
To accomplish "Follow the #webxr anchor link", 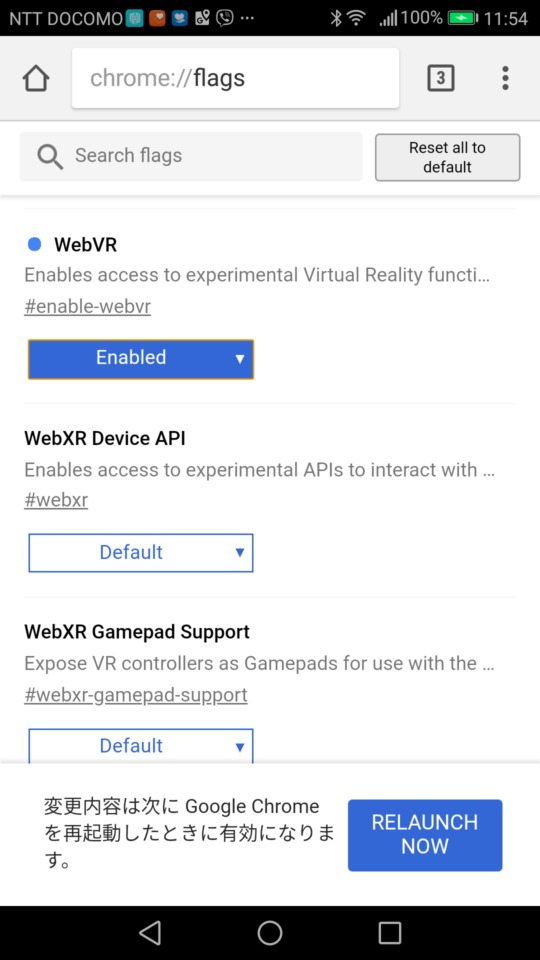I will (x=56, y=500).
